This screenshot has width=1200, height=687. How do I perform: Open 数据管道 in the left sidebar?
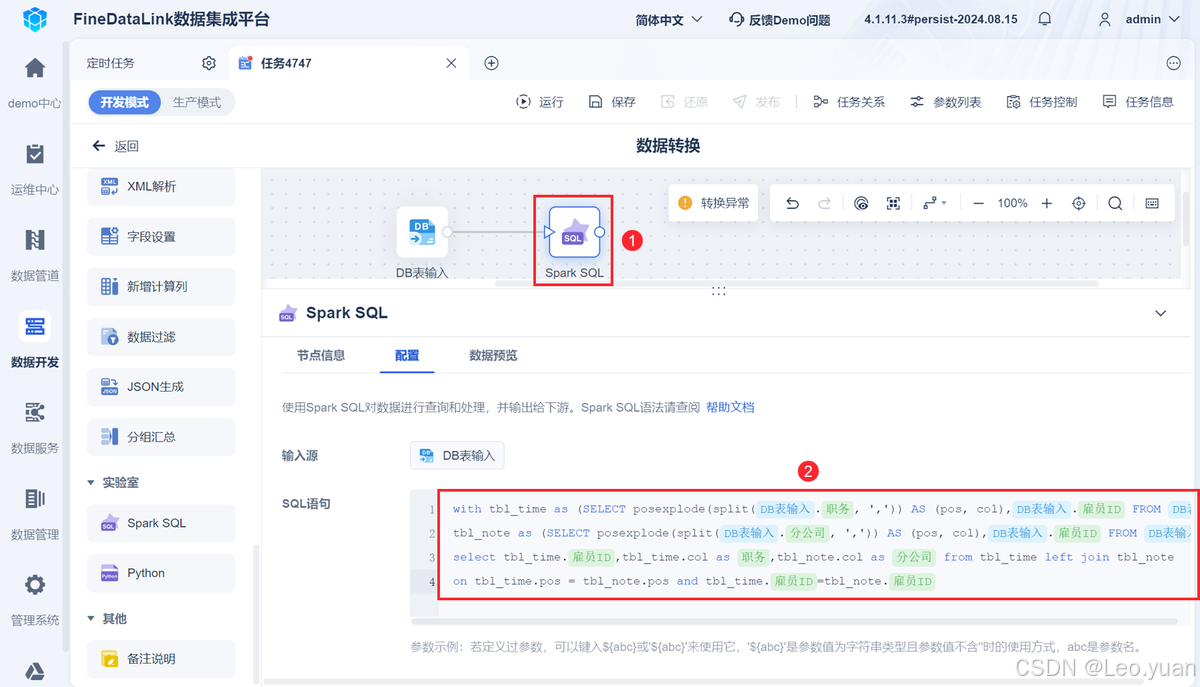(35, 253)
